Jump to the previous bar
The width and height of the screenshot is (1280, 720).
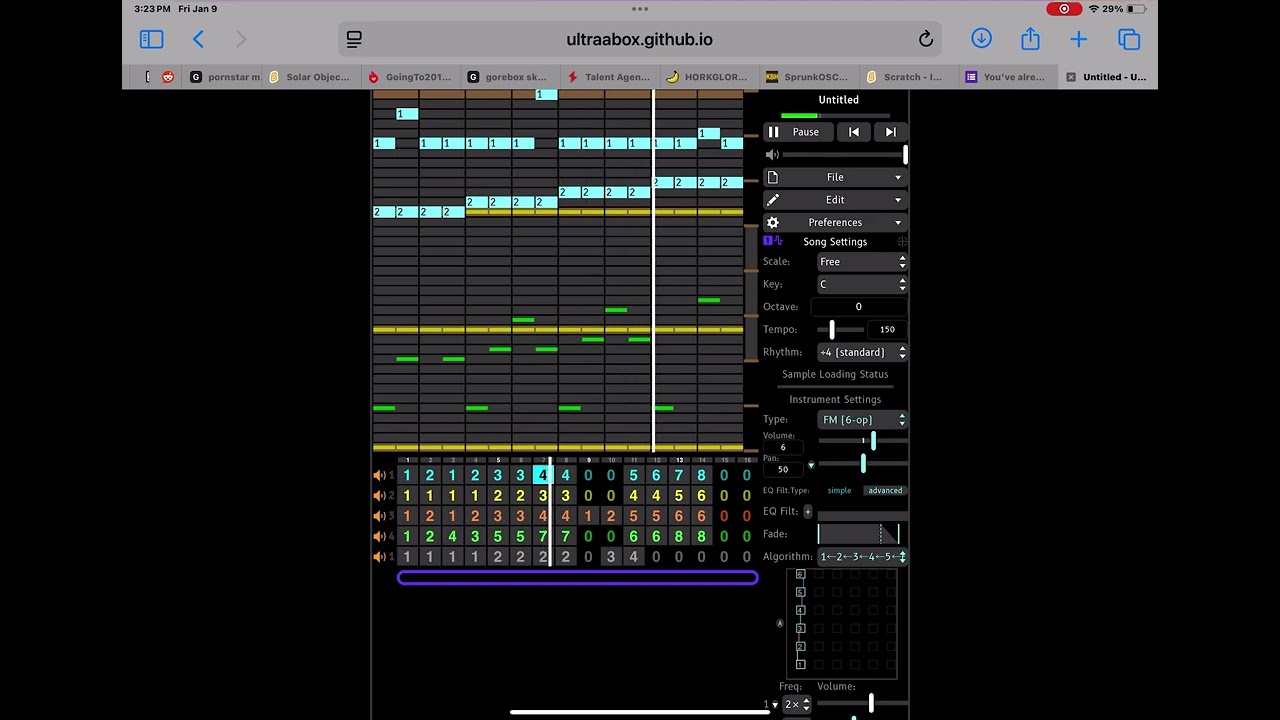coord(854,132)
